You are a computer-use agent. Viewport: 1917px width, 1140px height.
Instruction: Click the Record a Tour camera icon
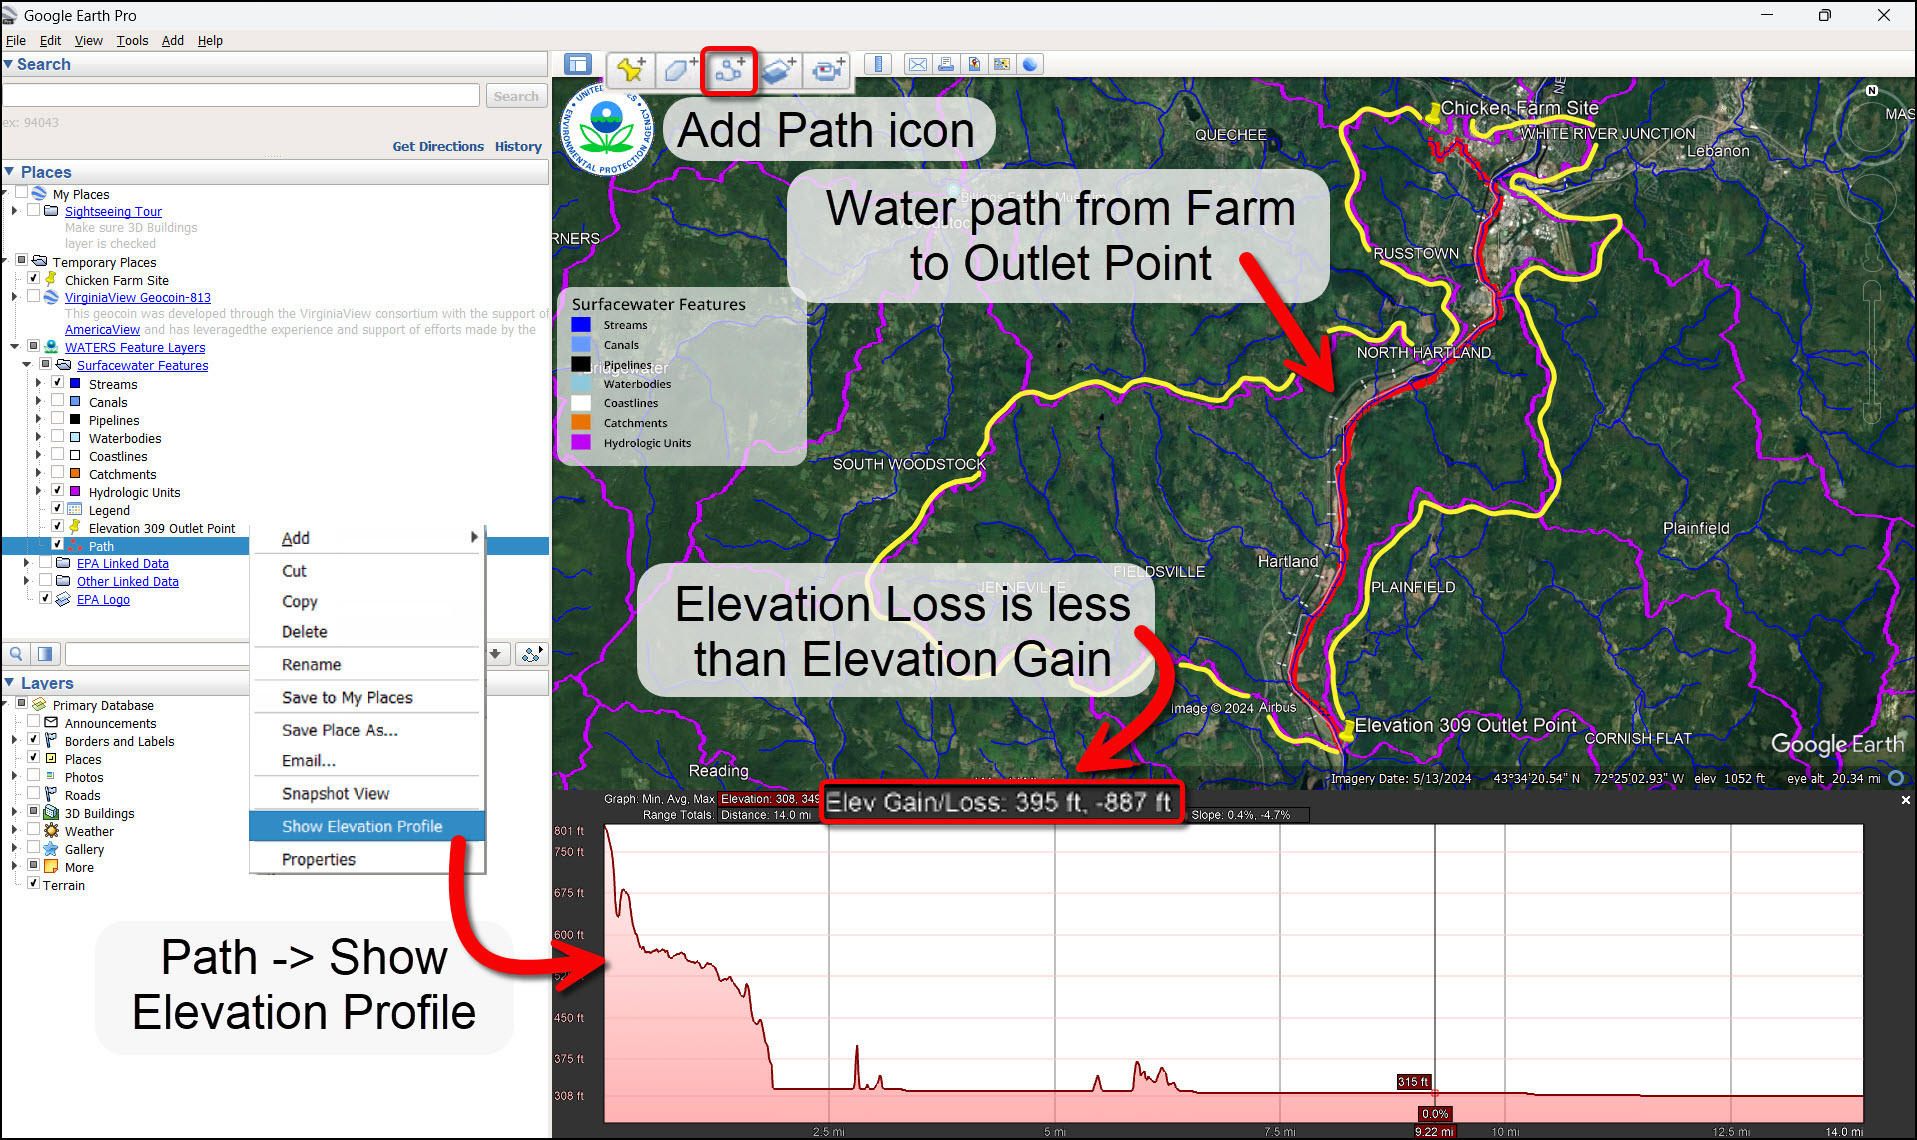point(827,69)
